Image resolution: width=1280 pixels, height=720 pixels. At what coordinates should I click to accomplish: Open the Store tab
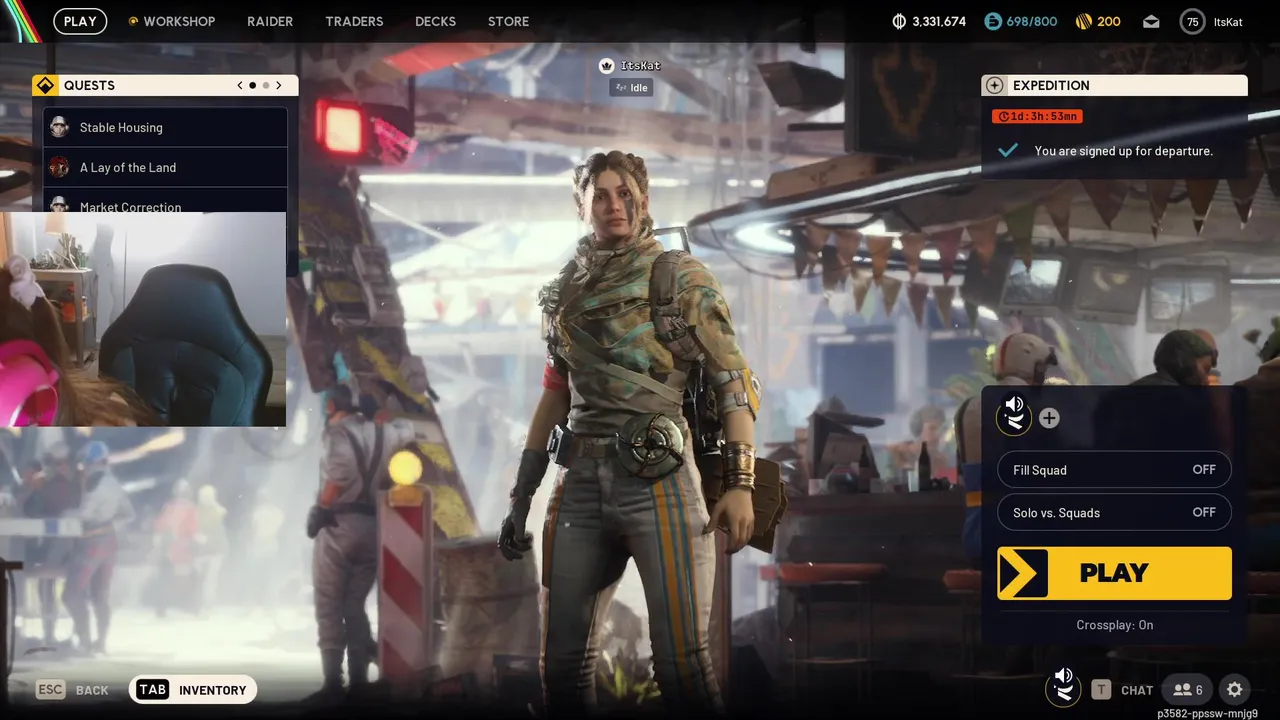[508, 21]
